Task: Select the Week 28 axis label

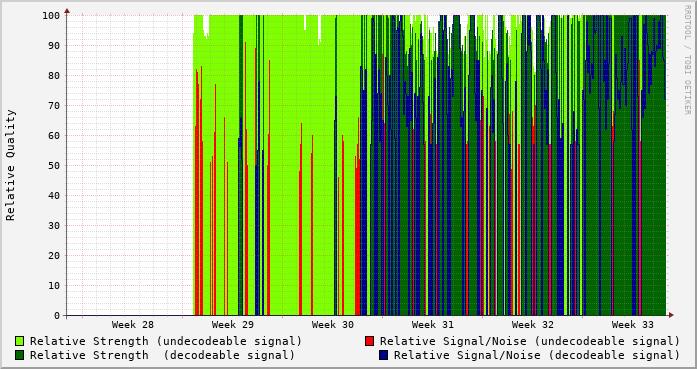Action: [x=132, y=325]
